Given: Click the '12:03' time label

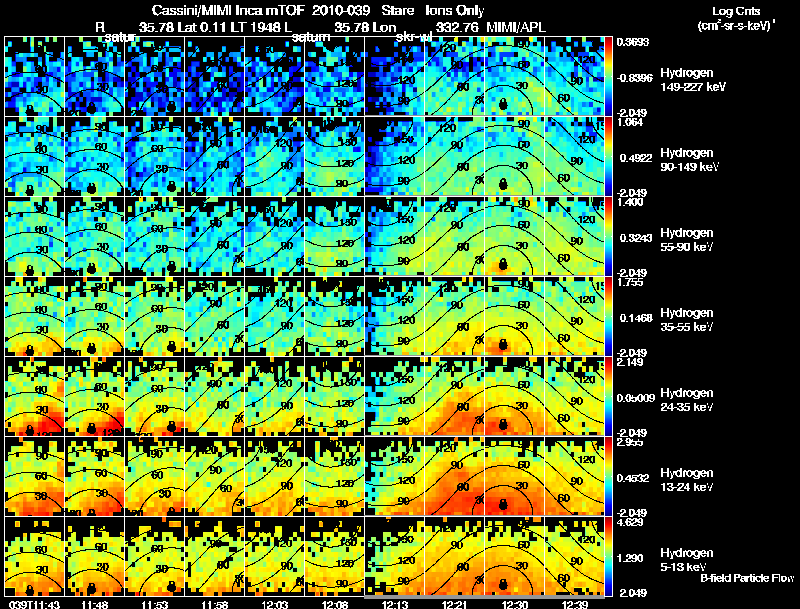Looking at the screenshot, I should point(274,604).
